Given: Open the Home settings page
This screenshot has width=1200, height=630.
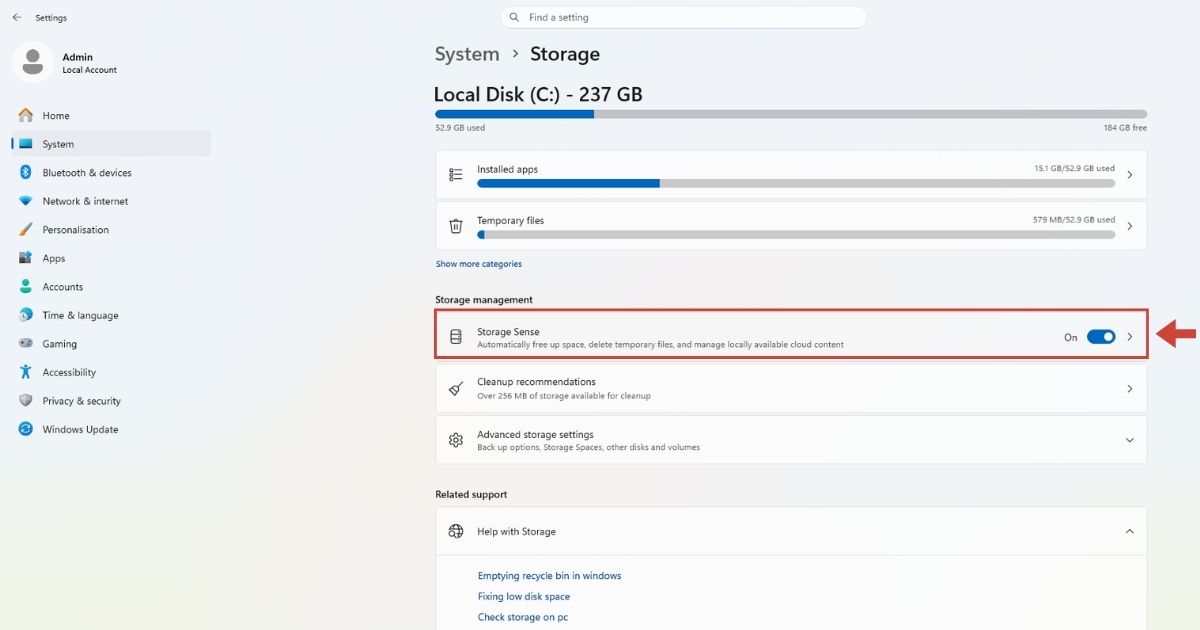Looking at the screenshot, I should tap(111, 115).
